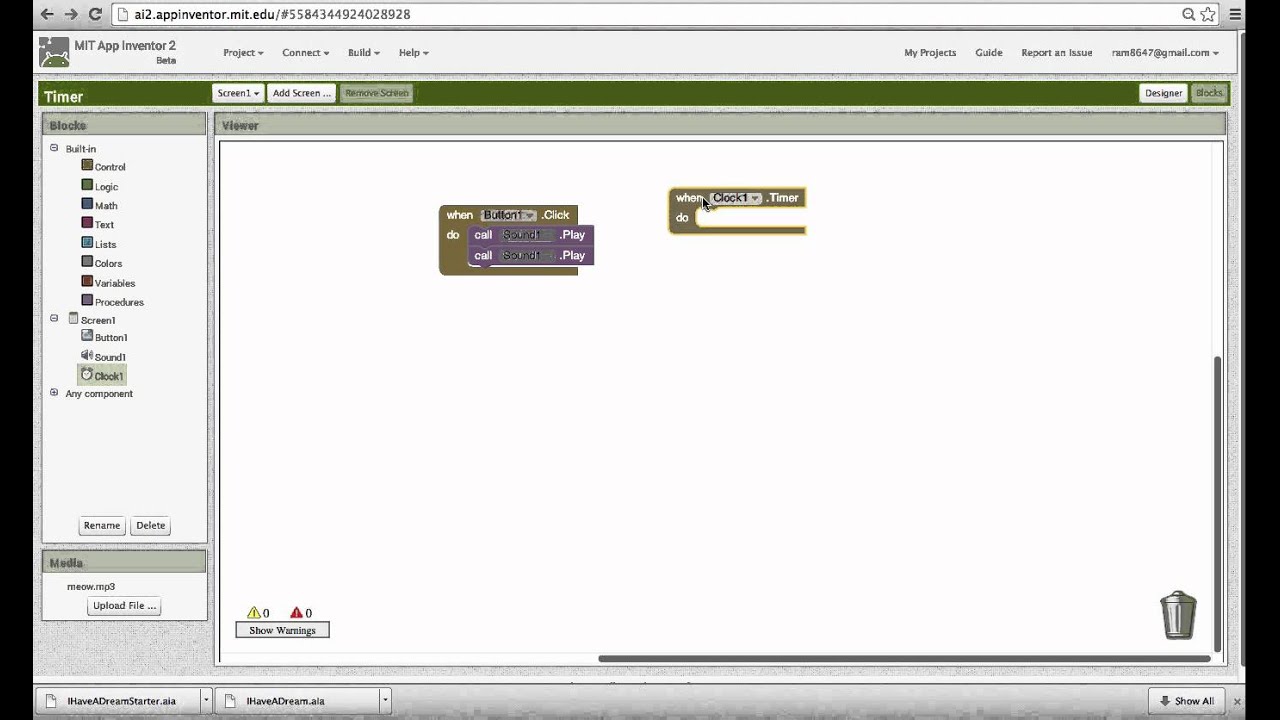Image resolution: width=1280 pixels, height=720 pixels.
Task: Open the Screen1 screen selector dropdown
Action: click(x=238, y=93)
